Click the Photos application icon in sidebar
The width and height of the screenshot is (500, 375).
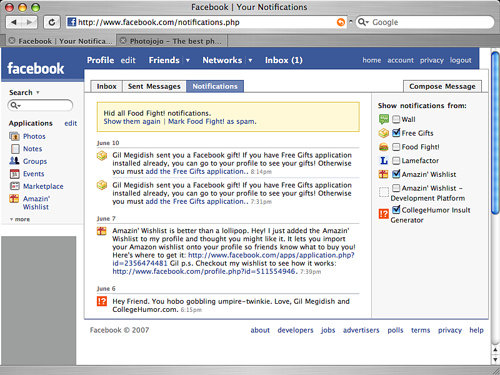coord(14,136)
